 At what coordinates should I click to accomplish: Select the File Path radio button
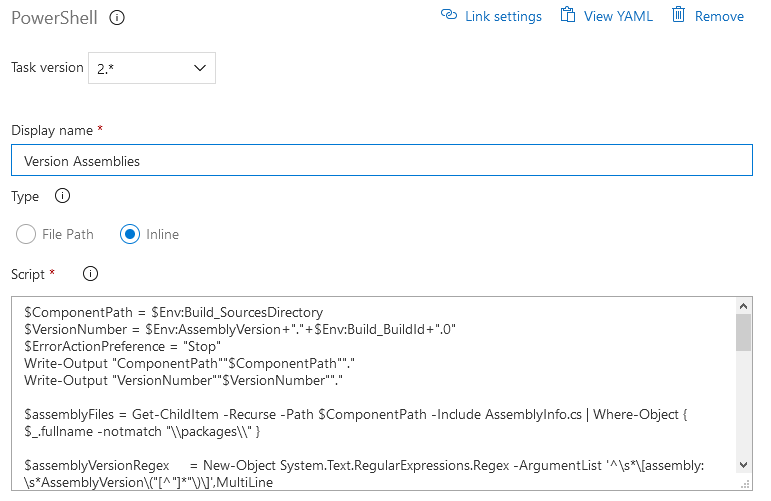coord(27,234)
